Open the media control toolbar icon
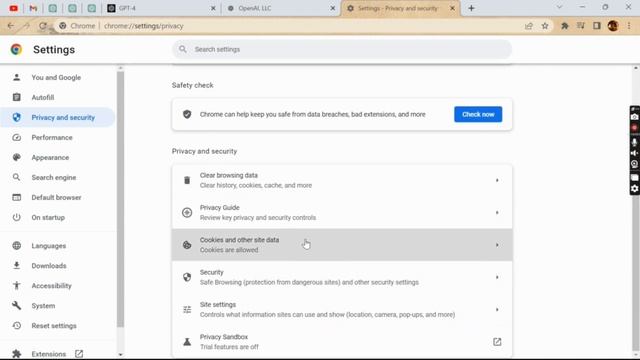The width and height of the screenshot is (640, 360). click(x=581, y=26)
